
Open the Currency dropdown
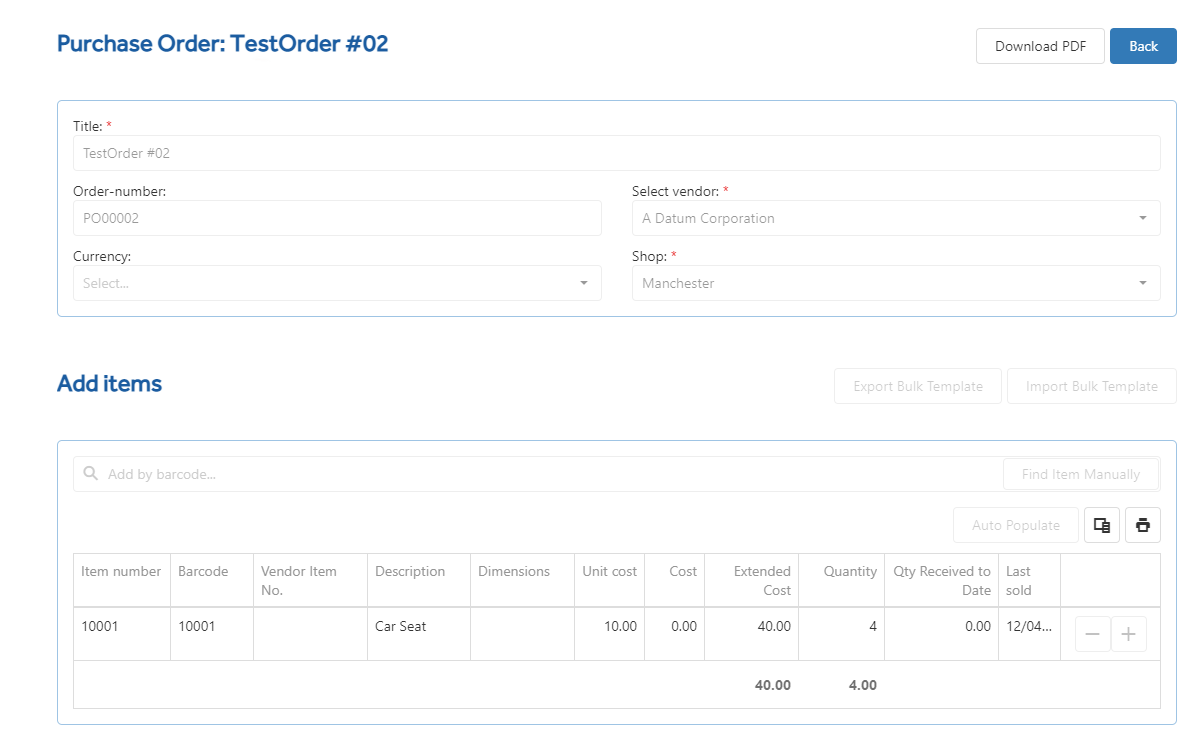pyautogui.click(x=337, y=283)
